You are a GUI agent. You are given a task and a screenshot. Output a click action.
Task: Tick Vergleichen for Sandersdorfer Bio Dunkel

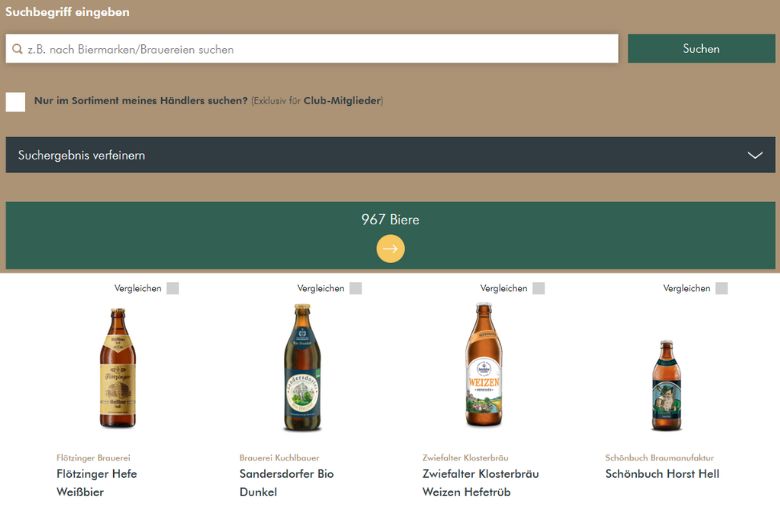coord(356,288)
